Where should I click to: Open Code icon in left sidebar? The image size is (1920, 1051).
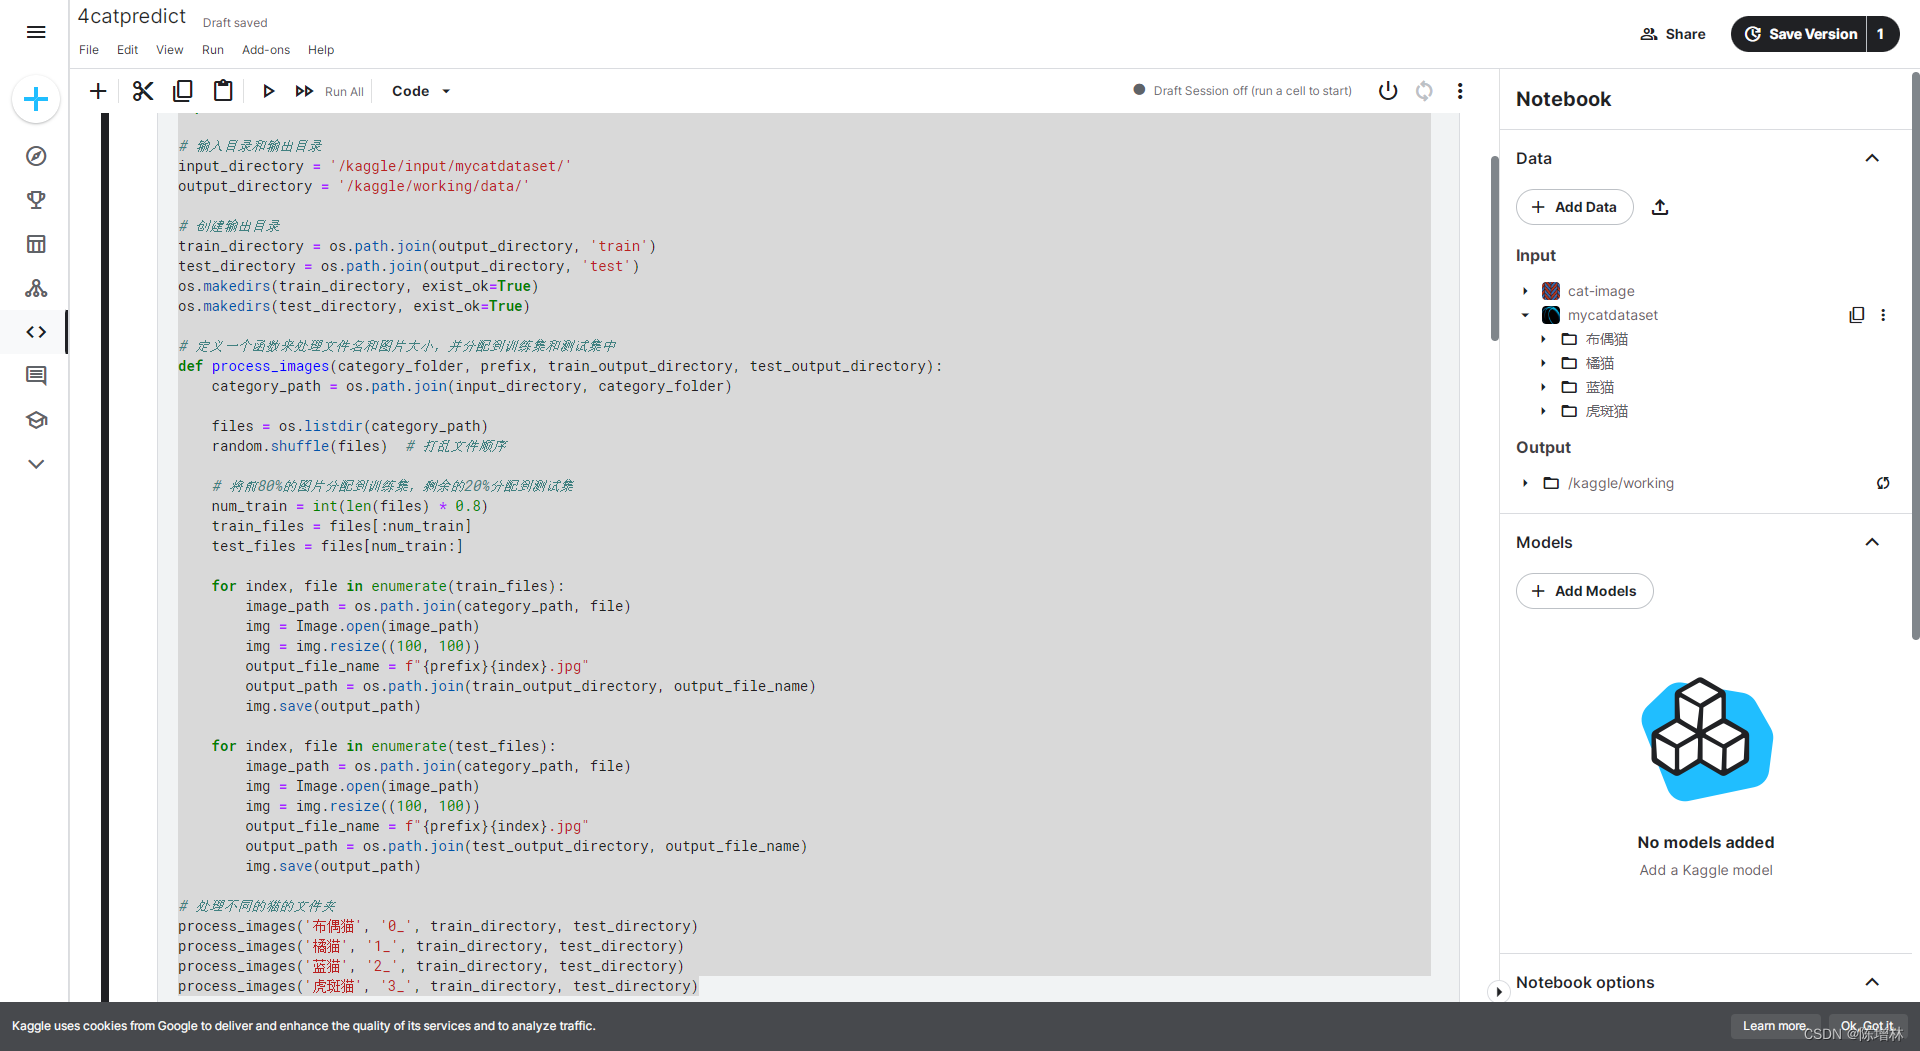[x=36, y=332]
